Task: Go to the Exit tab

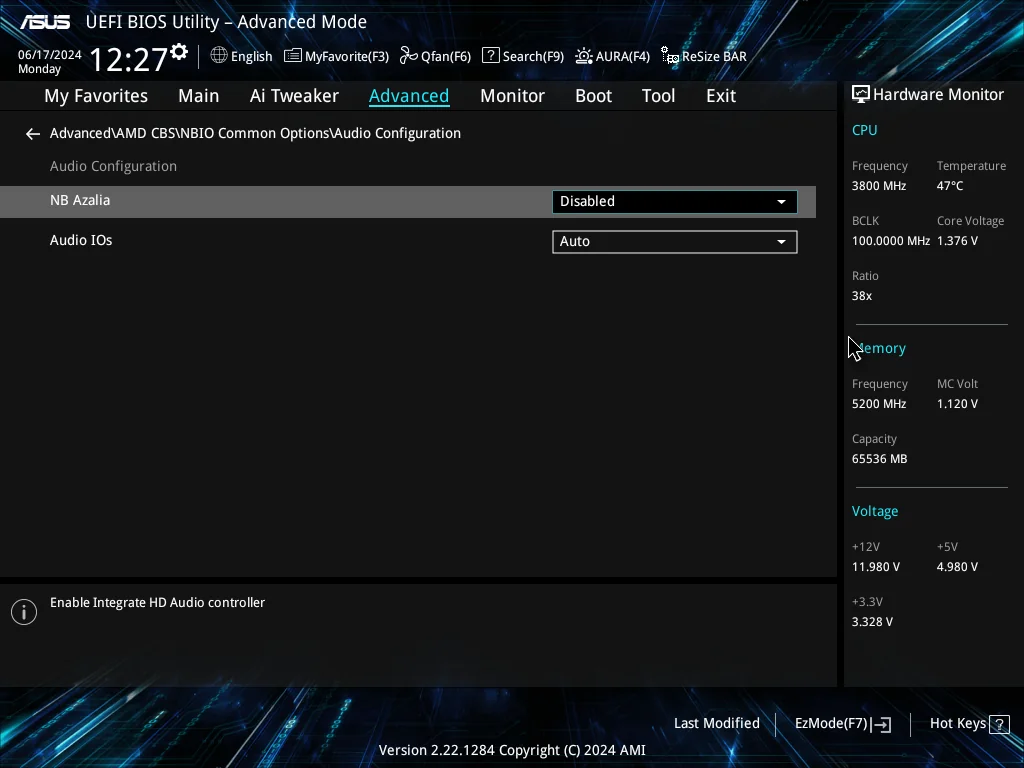Action: tap(721, 96)
